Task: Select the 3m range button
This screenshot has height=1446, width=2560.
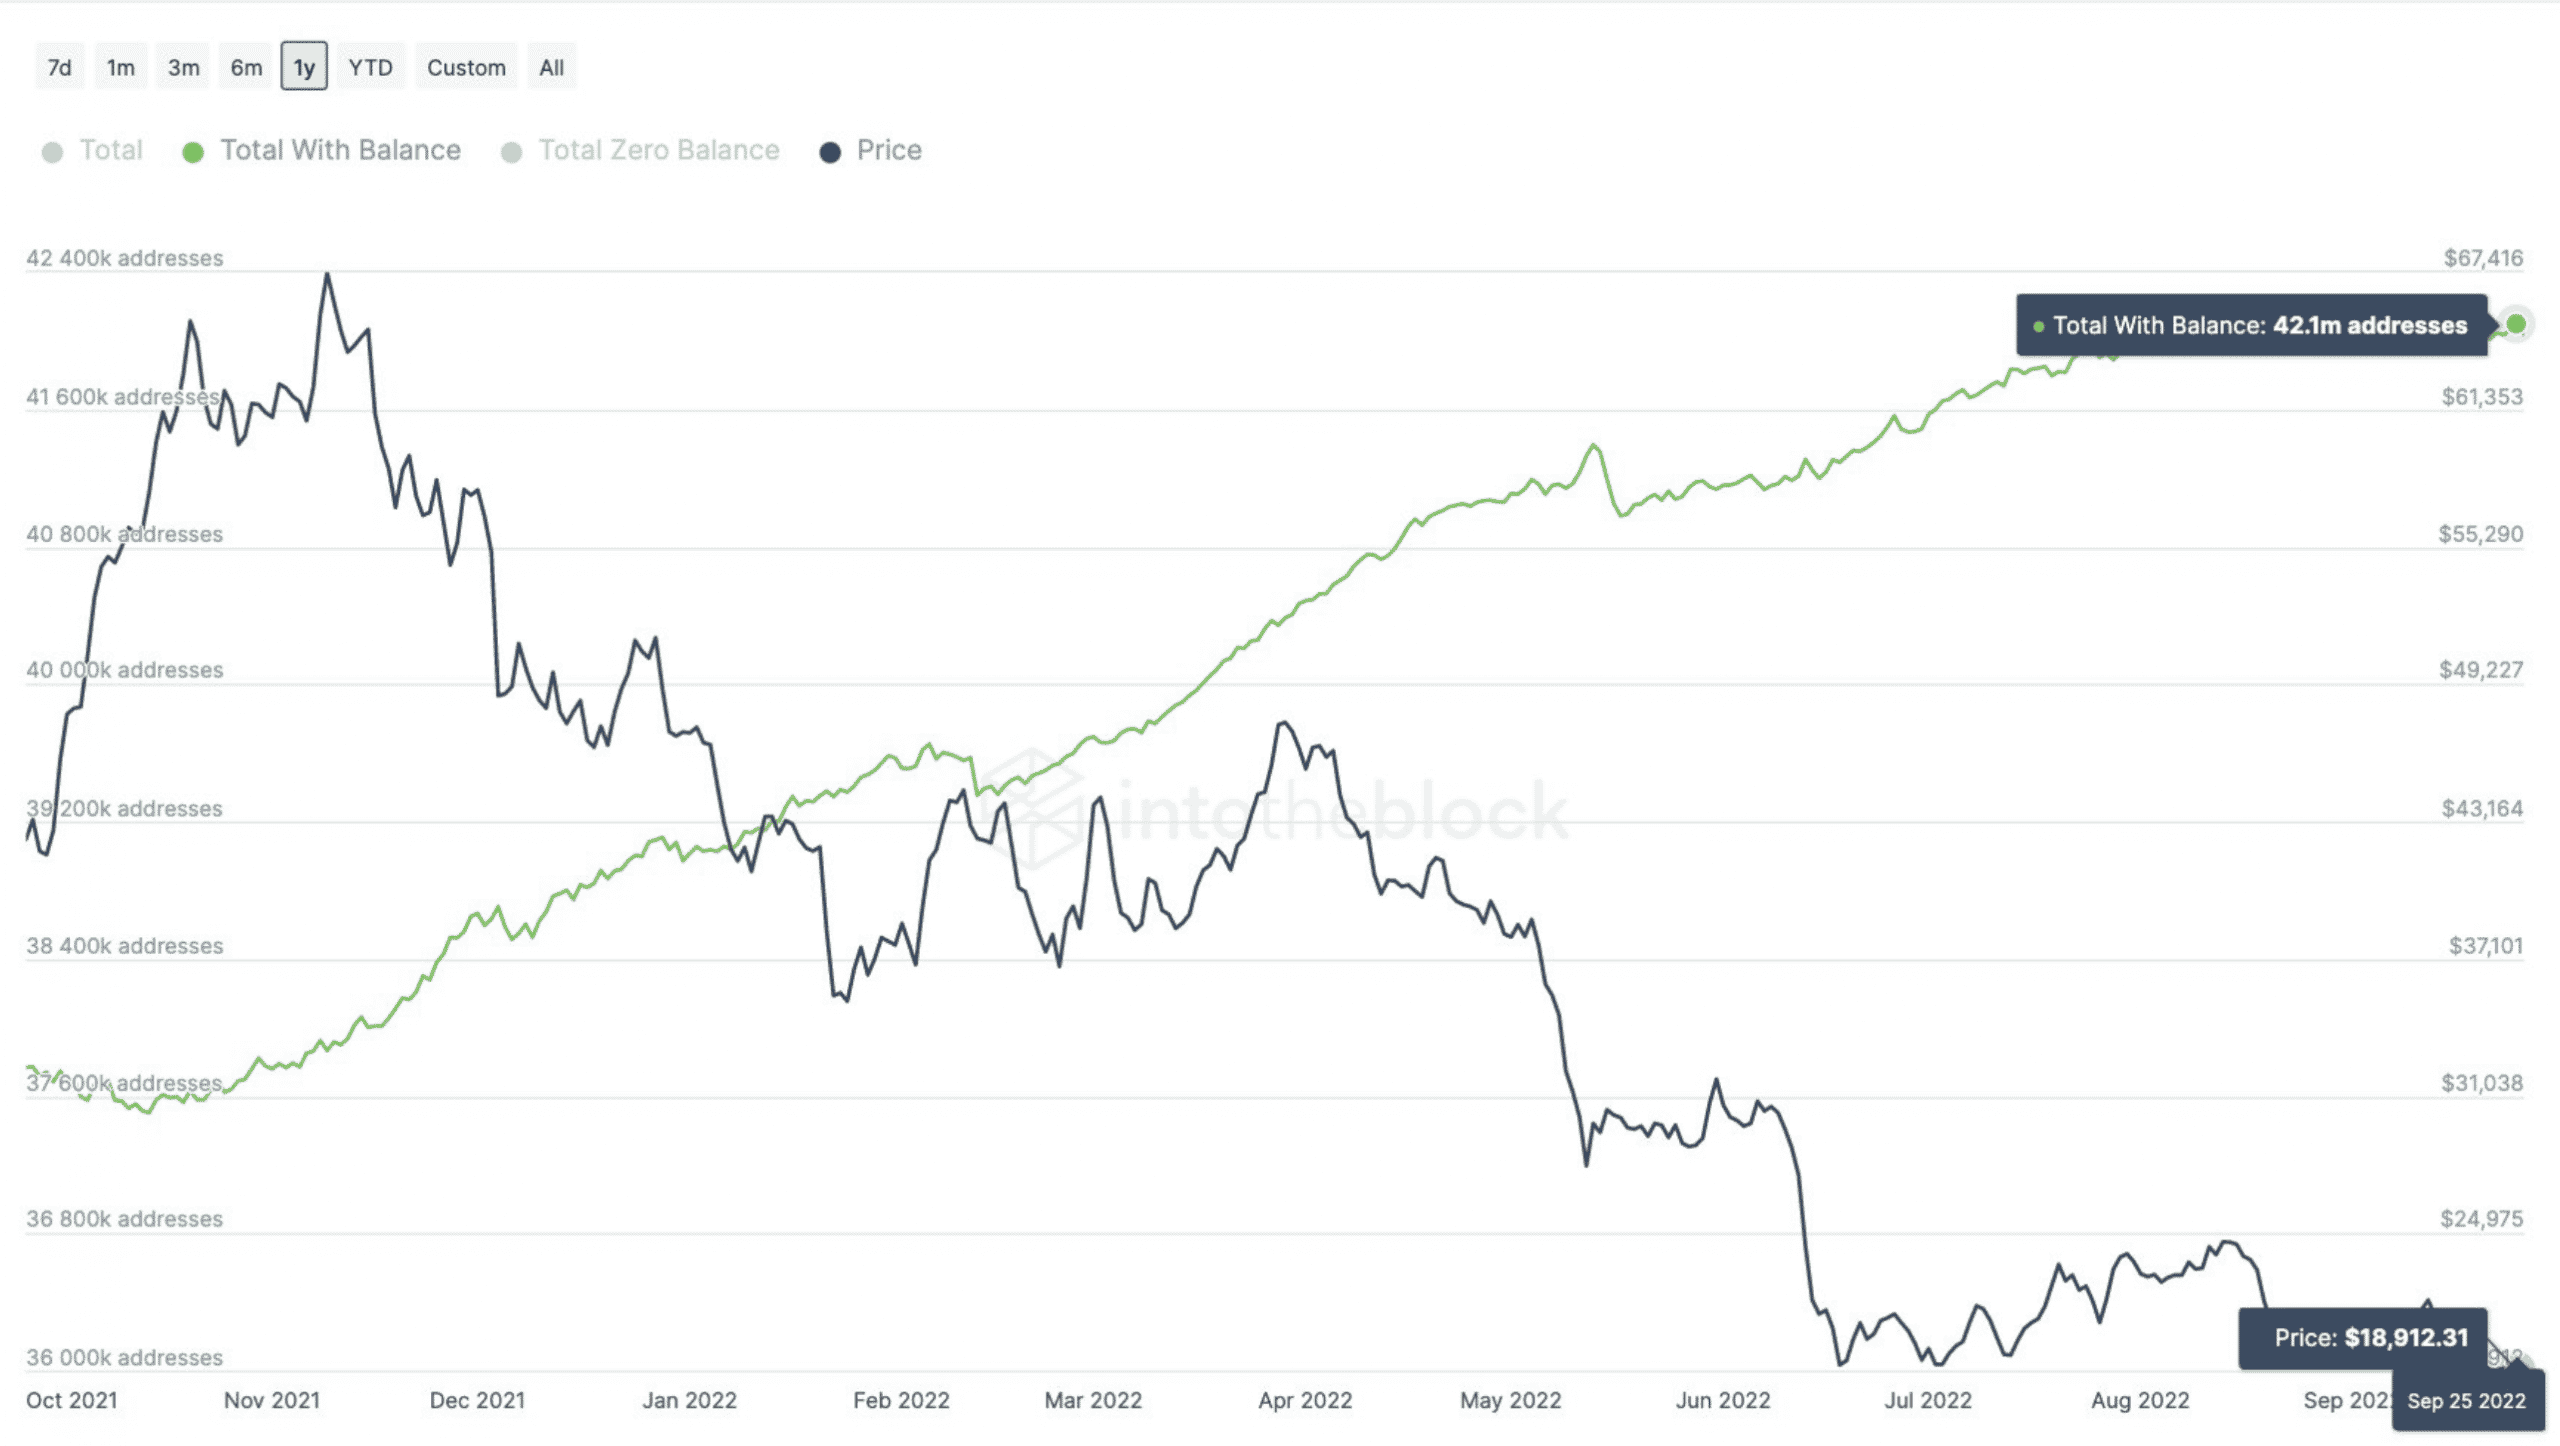Action: pyautogui.click(x=182, y=67)
